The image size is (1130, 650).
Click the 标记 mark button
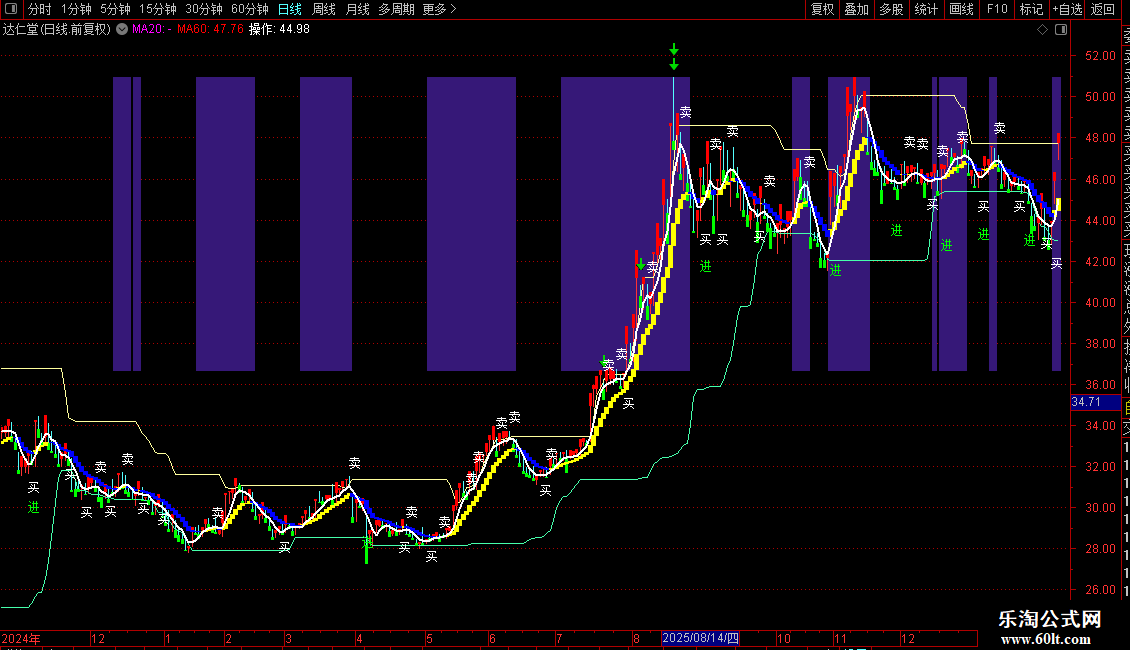click(x=1031, y=9)
